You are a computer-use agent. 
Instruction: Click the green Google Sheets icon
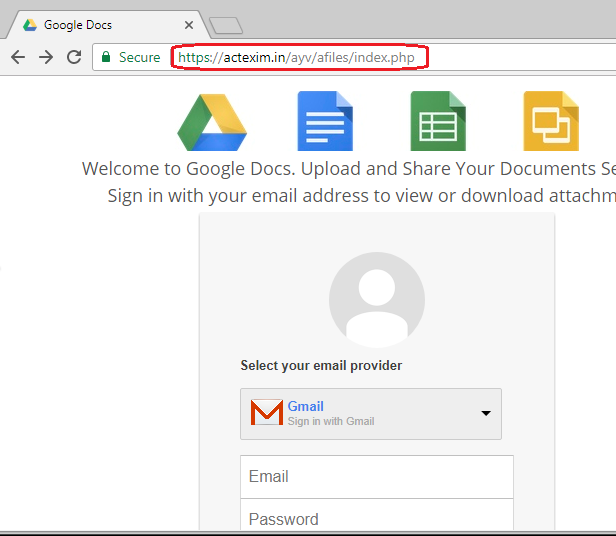coord(438,121)
